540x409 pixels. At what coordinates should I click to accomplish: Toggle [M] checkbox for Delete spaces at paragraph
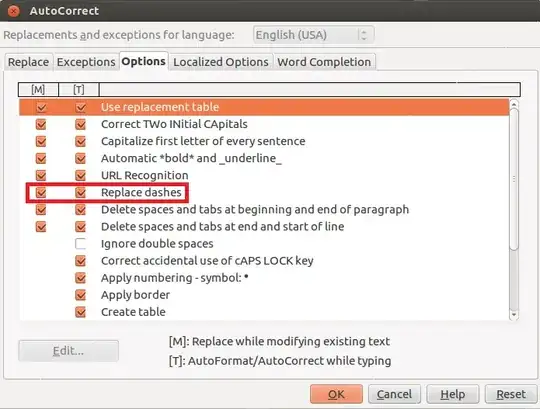(41, 209)
